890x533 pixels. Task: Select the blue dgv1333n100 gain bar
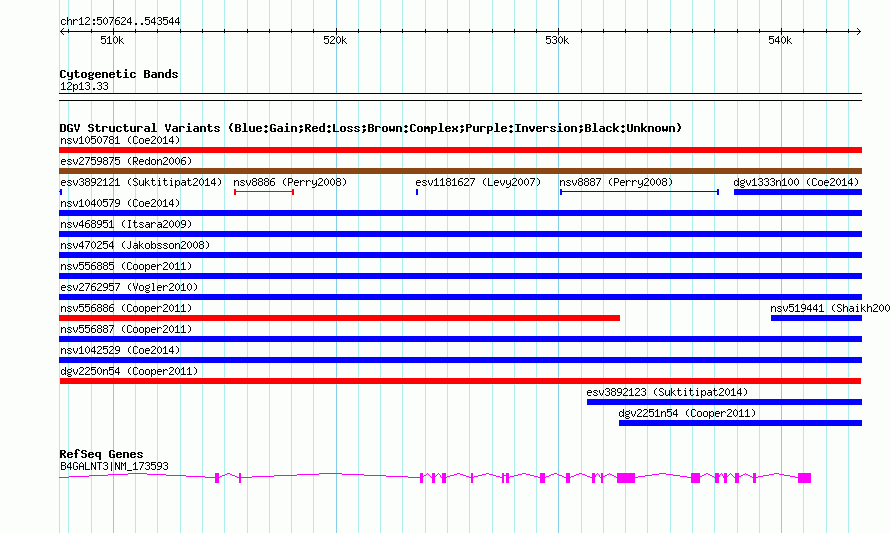797,192
